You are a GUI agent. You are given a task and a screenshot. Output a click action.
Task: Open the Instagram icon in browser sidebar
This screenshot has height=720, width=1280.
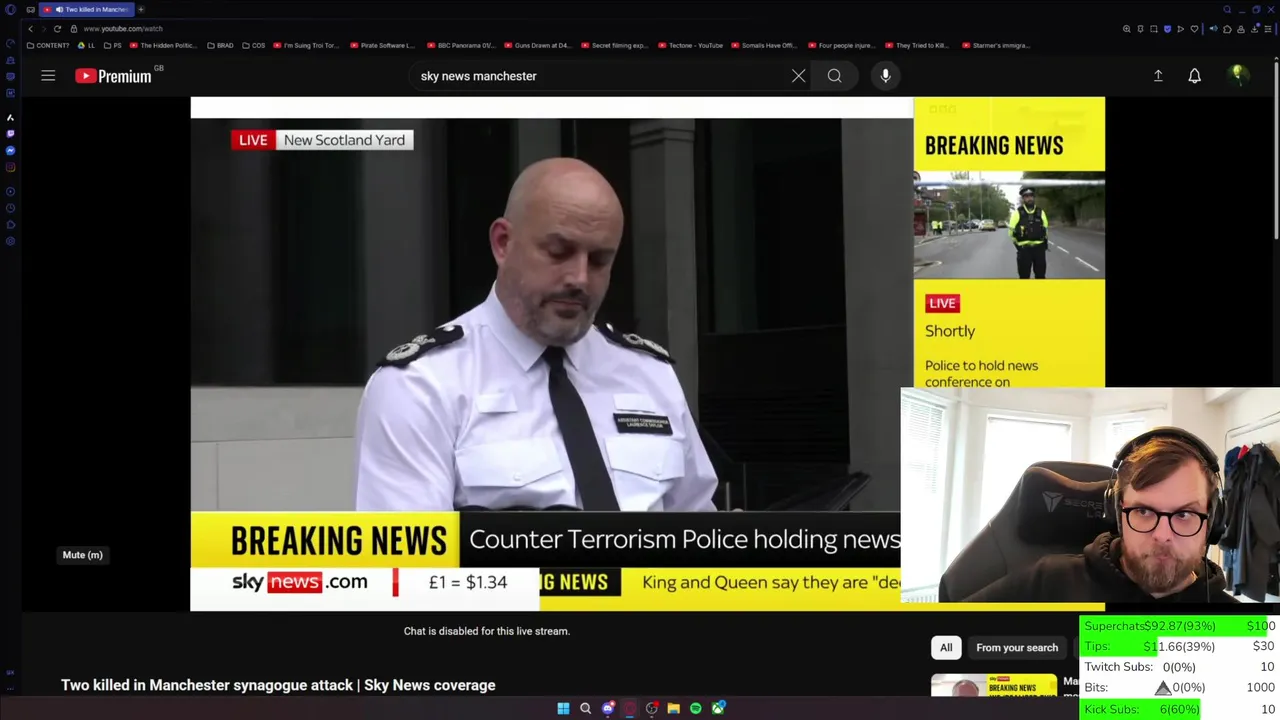pyautogui.click(x=10, y=167)
